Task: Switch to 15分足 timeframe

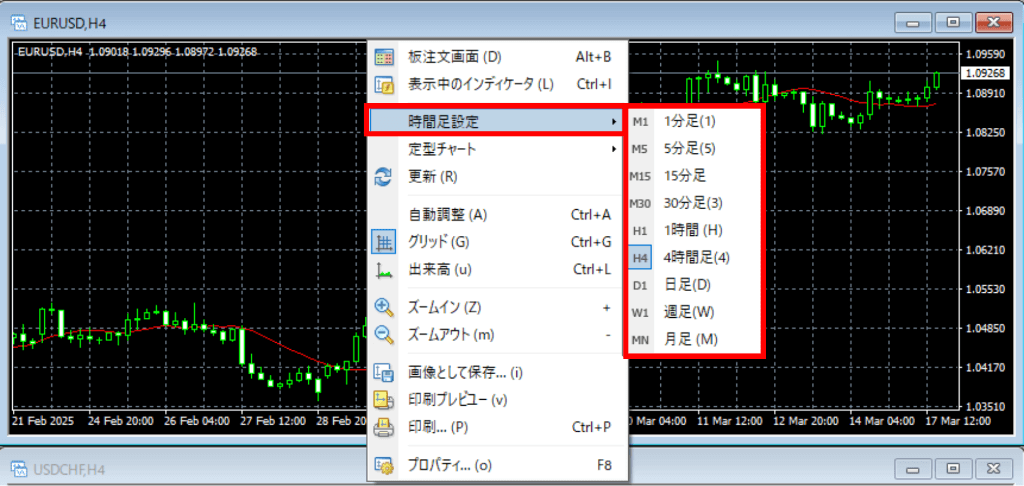Action: [694, 176]
